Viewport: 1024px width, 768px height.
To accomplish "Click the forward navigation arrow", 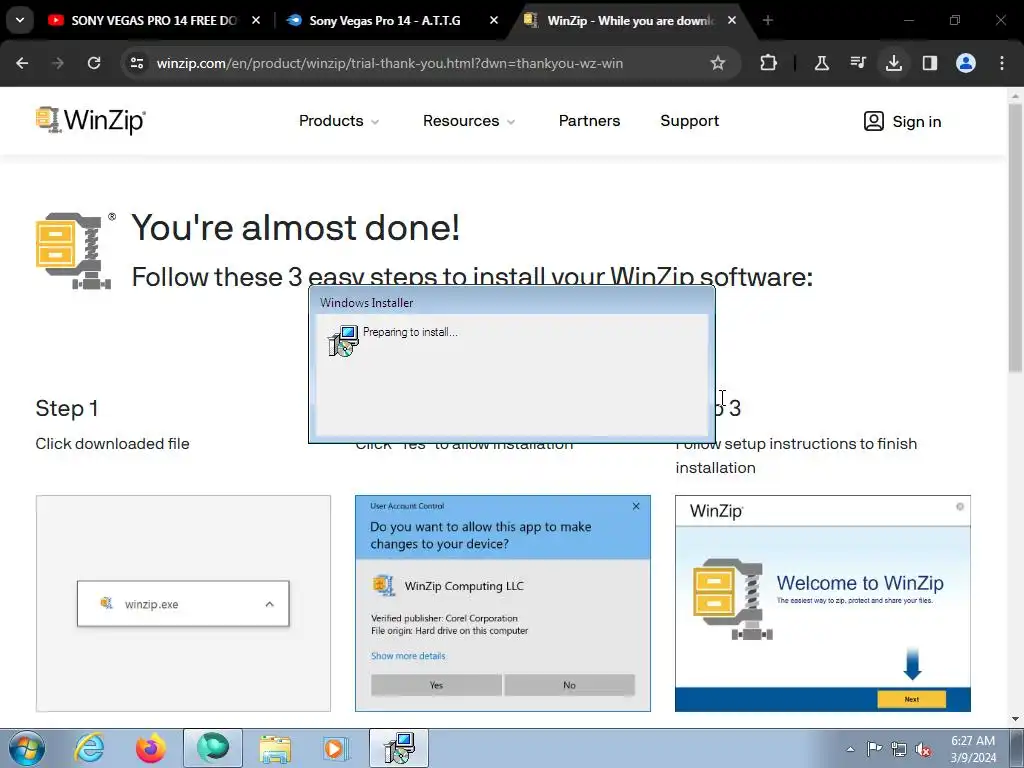I will click(58, 63).
